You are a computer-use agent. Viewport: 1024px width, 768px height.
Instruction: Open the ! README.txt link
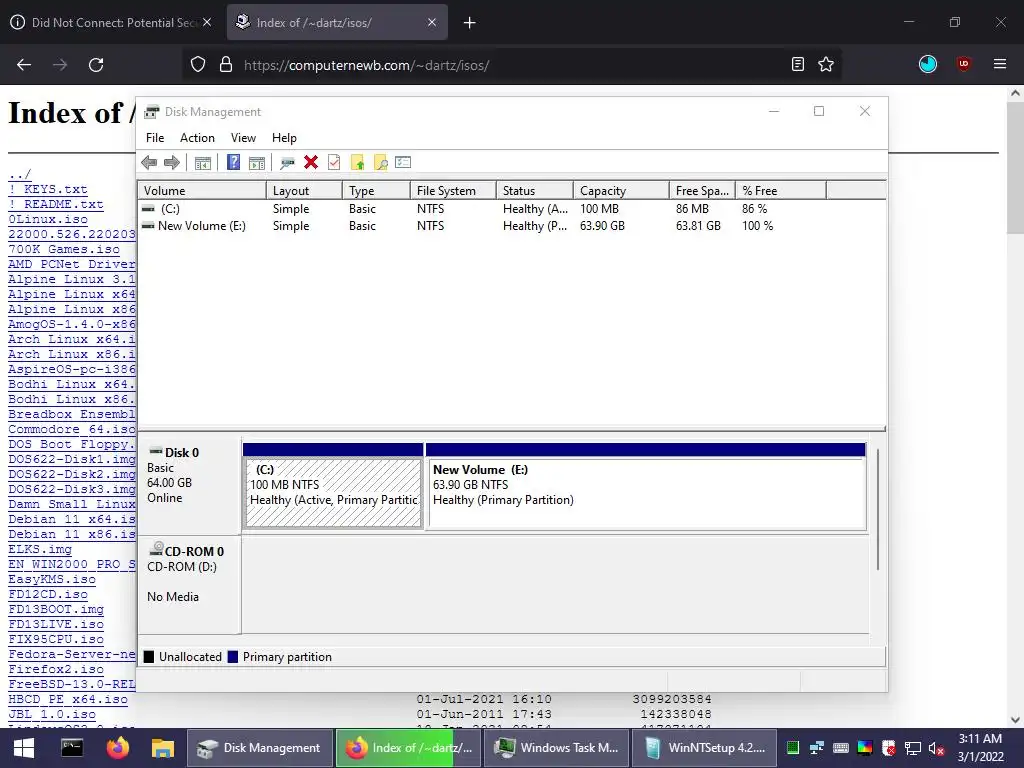point(56,204)
